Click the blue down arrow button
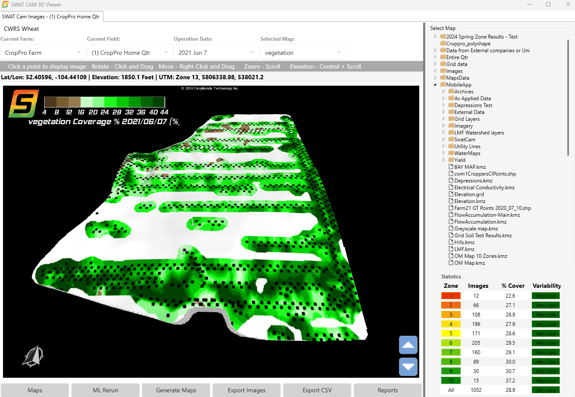This screenshot has width=575, height=397. 408,367
